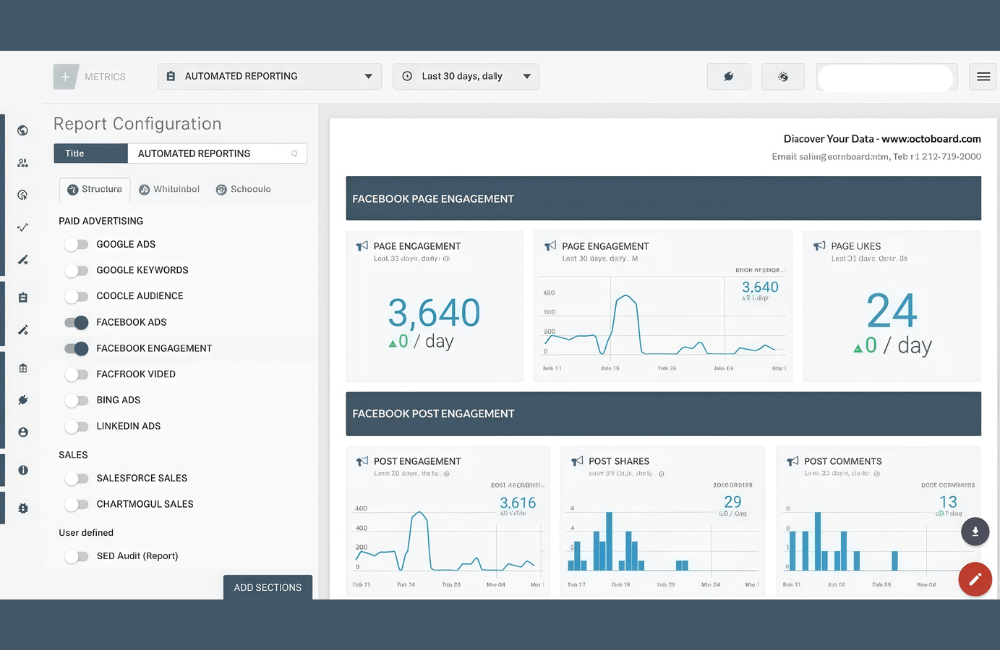Click the empty search field at top
The width and height of the screenshot is (1000, 650).
point(884,77)
